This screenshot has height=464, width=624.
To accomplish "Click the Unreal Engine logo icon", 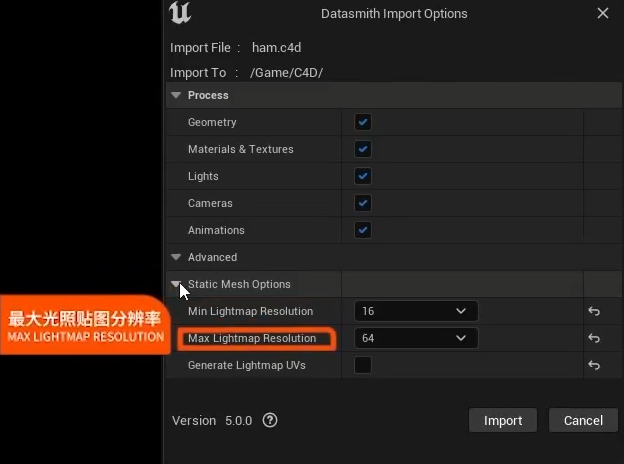I will 180,13.
